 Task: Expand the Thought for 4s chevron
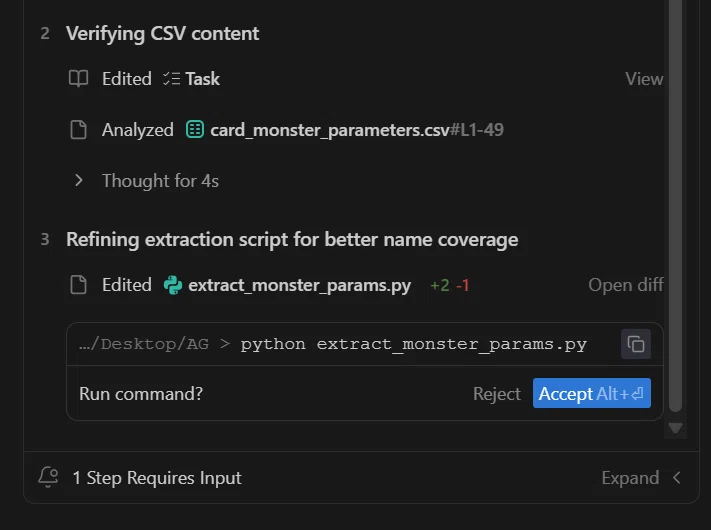79,180
